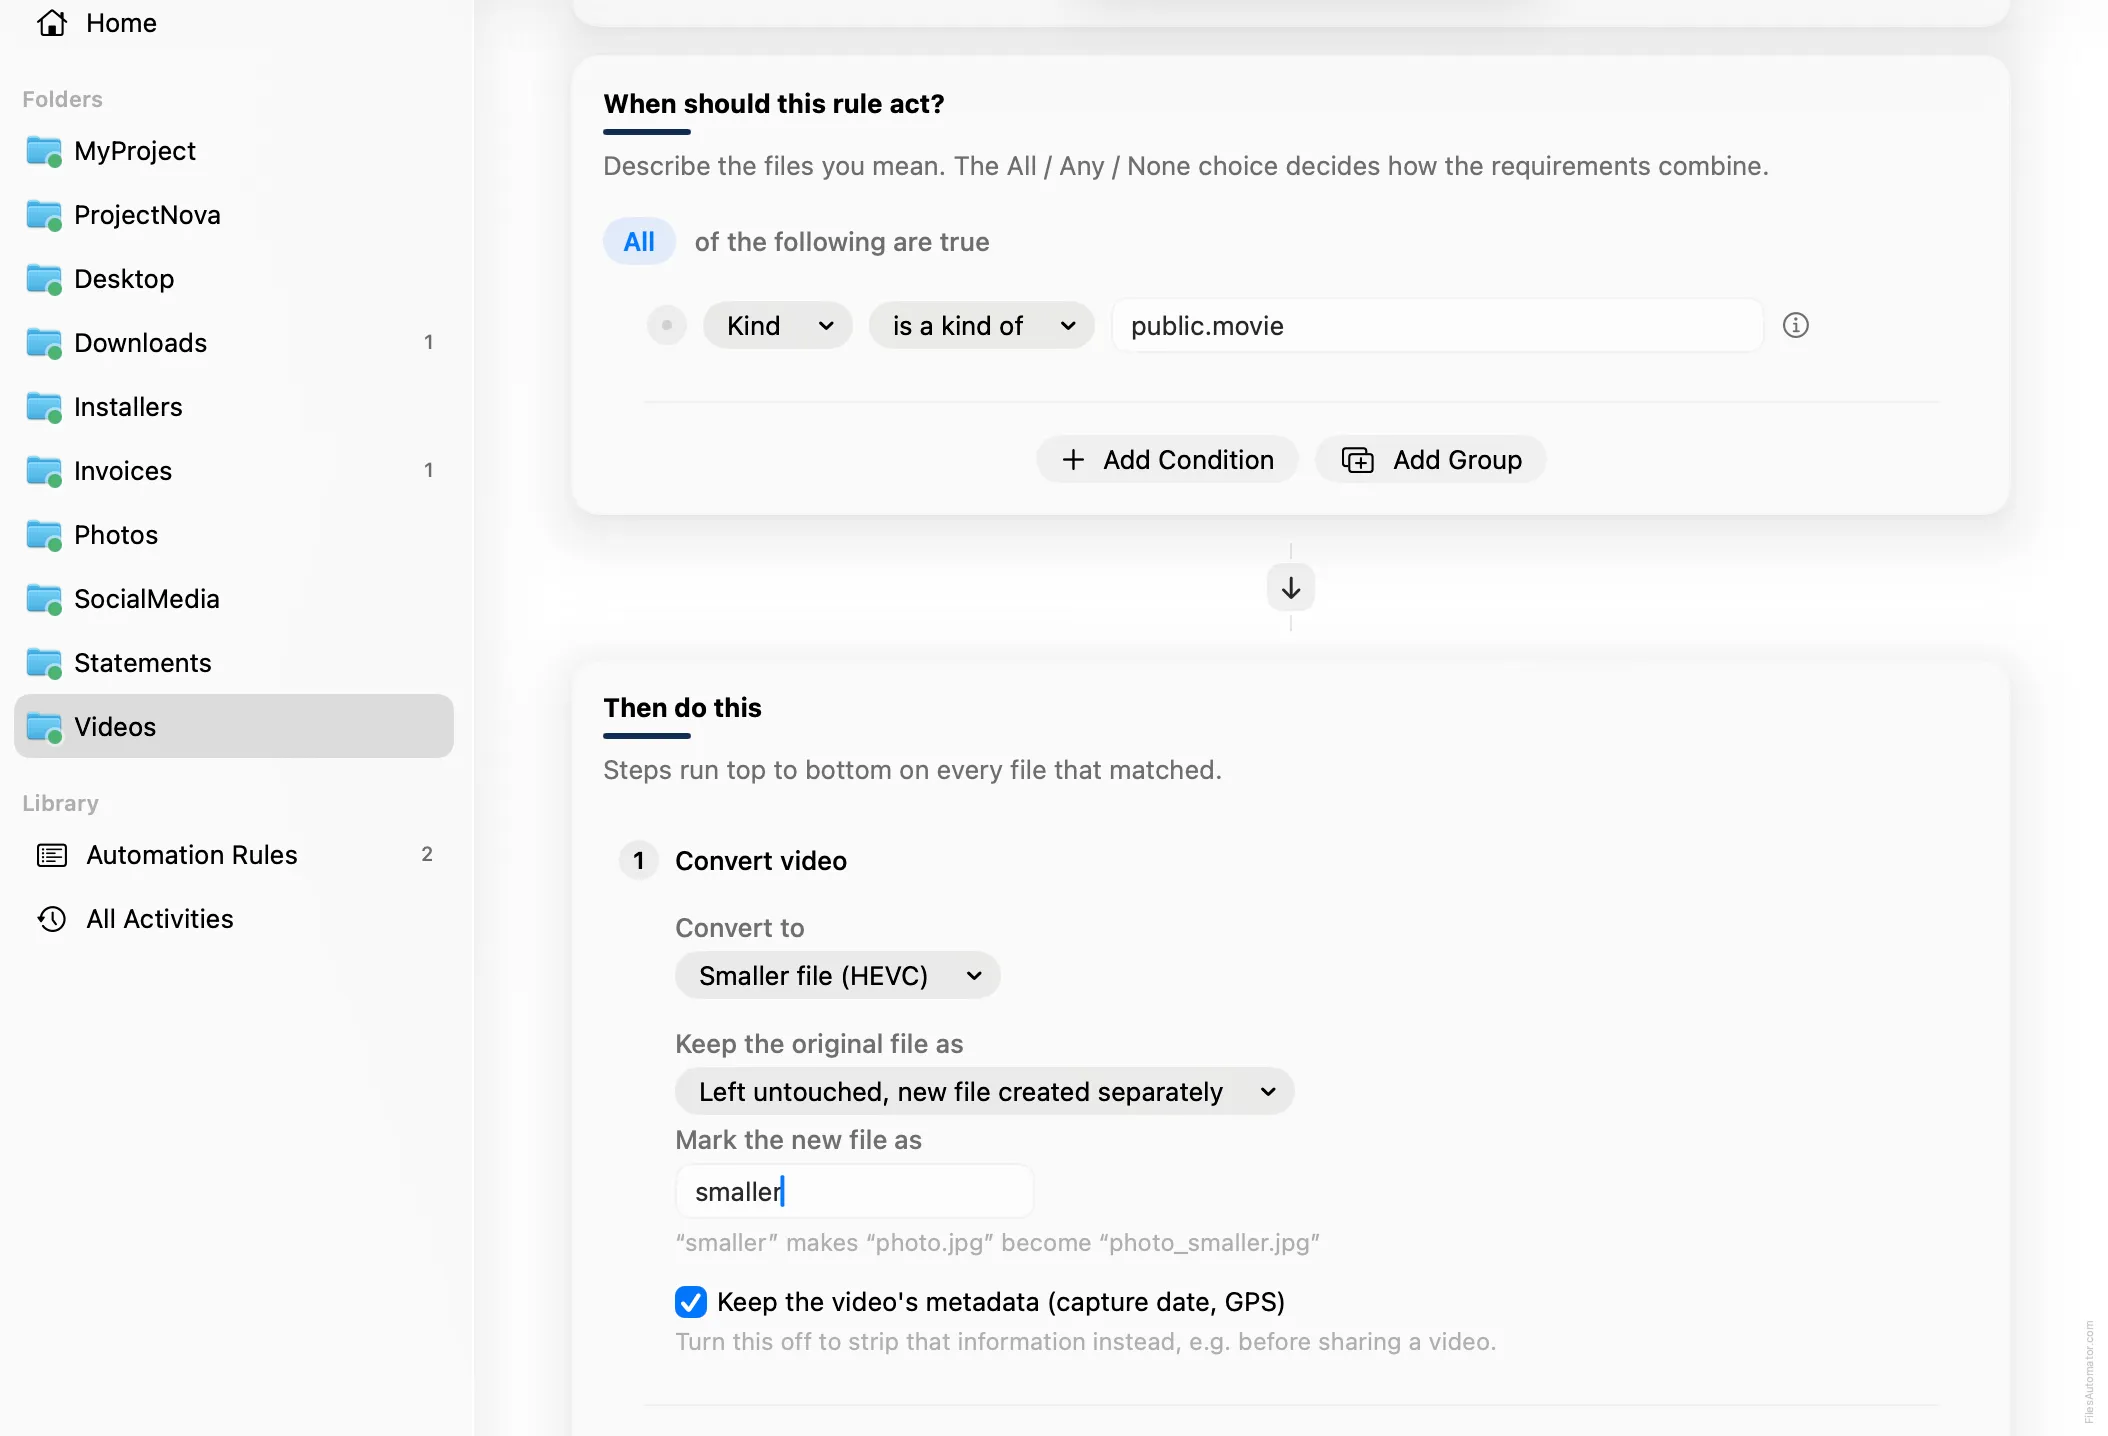Click the public.movie value field

click(x=1438, y=326)
